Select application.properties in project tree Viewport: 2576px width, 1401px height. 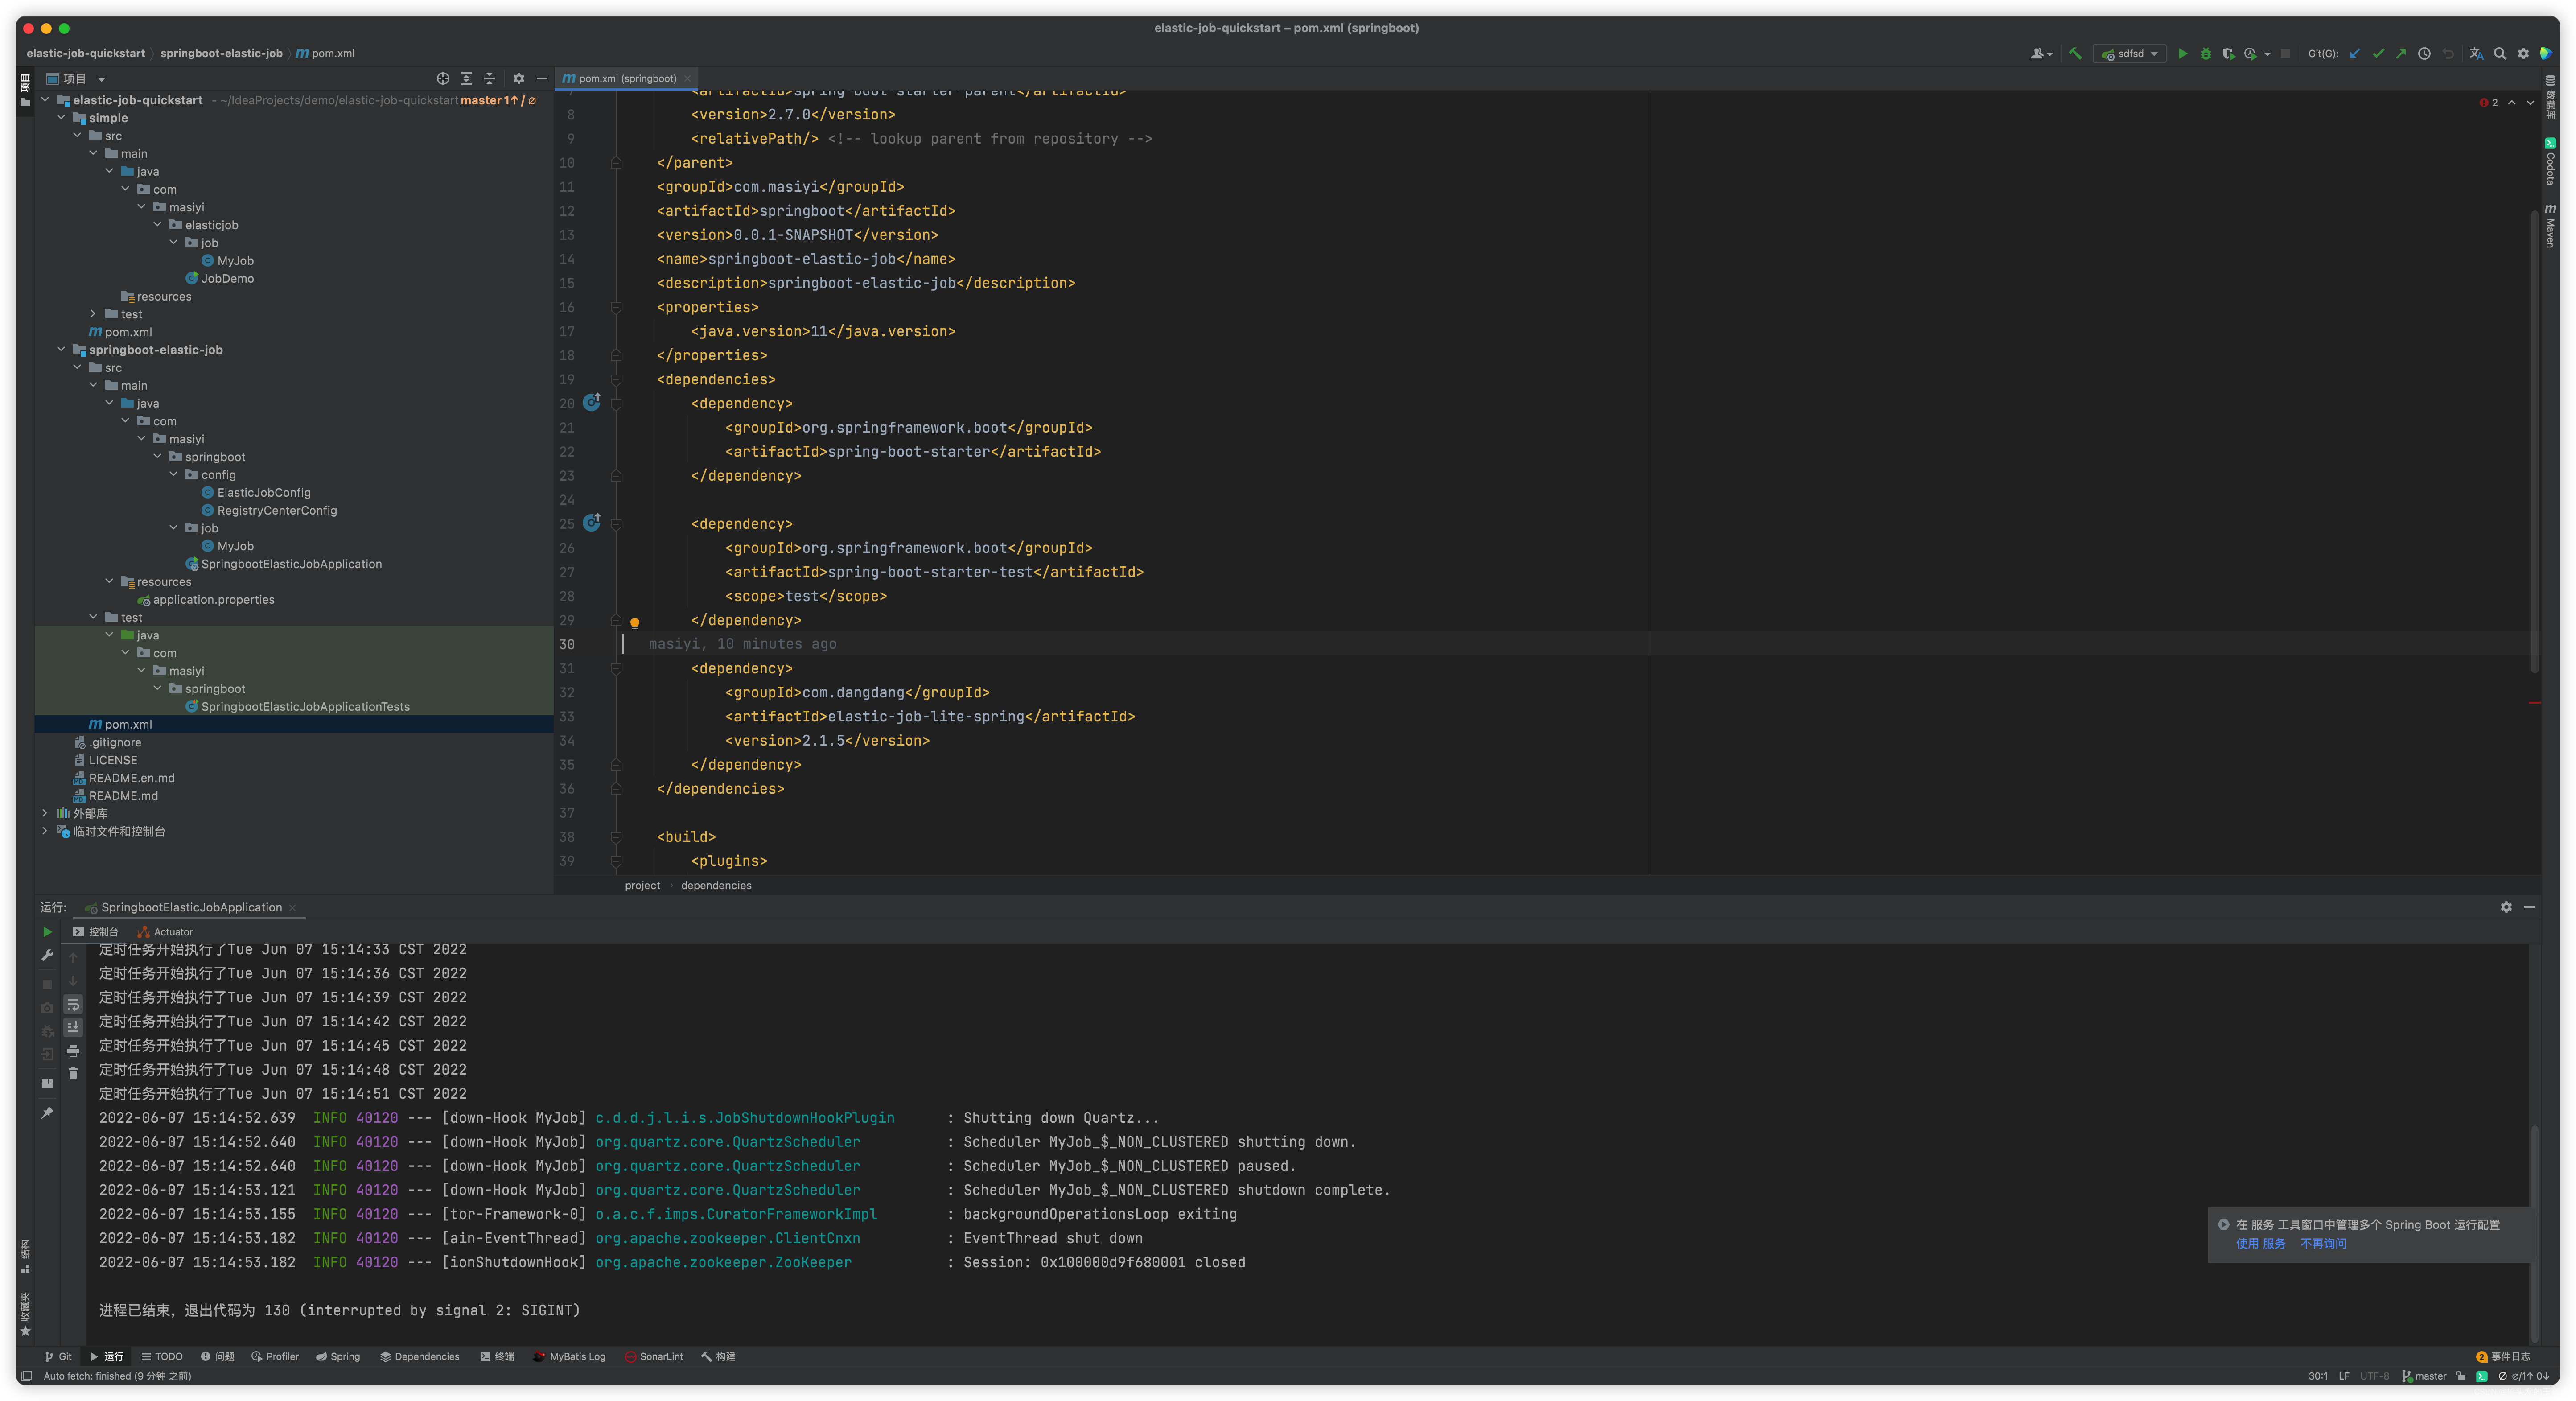pos(213,600)
